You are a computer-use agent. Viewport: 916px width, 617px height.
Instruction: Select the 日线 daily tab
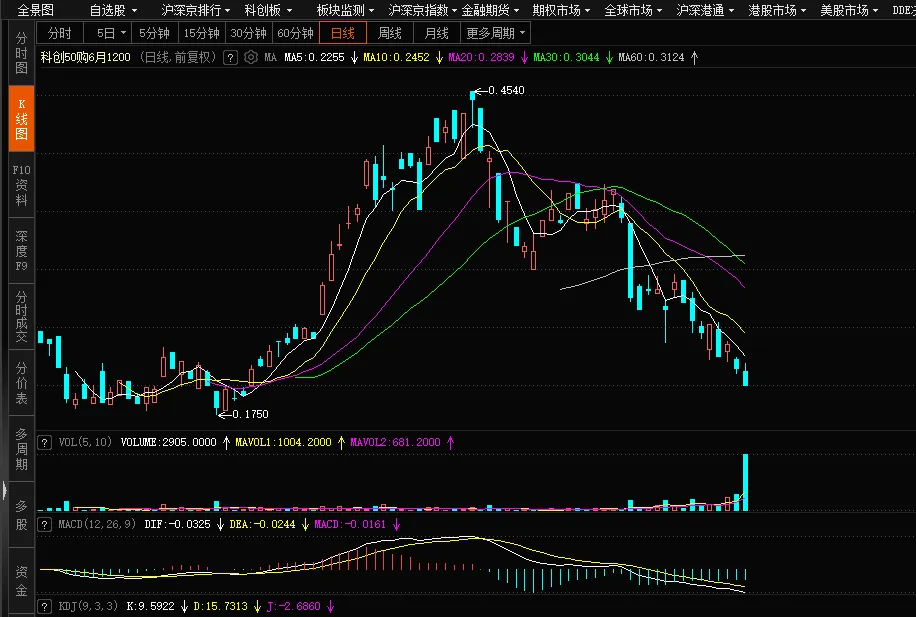pyautogui.click(x=343, y=33)
